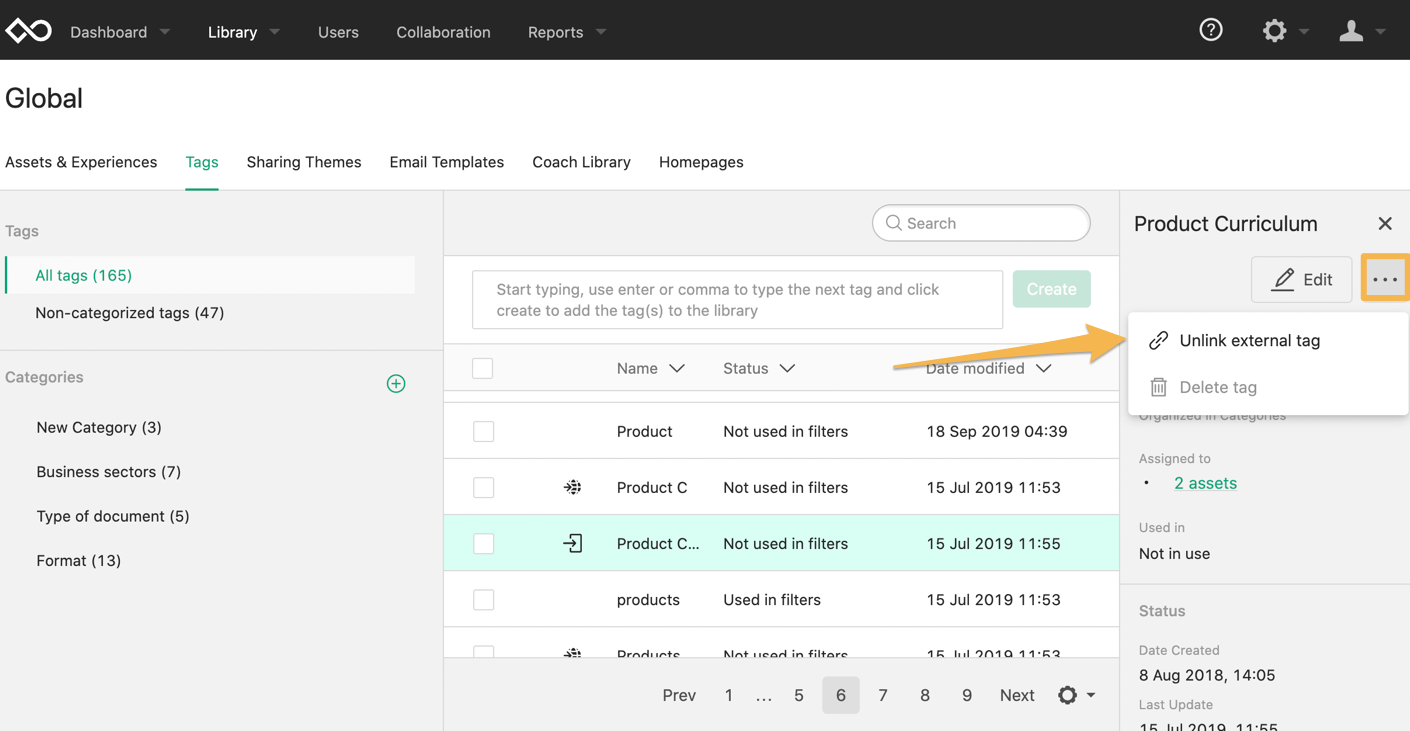Open the dropdown arrow beside user icon
This screenshot has height=731, width=1410.
tap(1381, 32)
